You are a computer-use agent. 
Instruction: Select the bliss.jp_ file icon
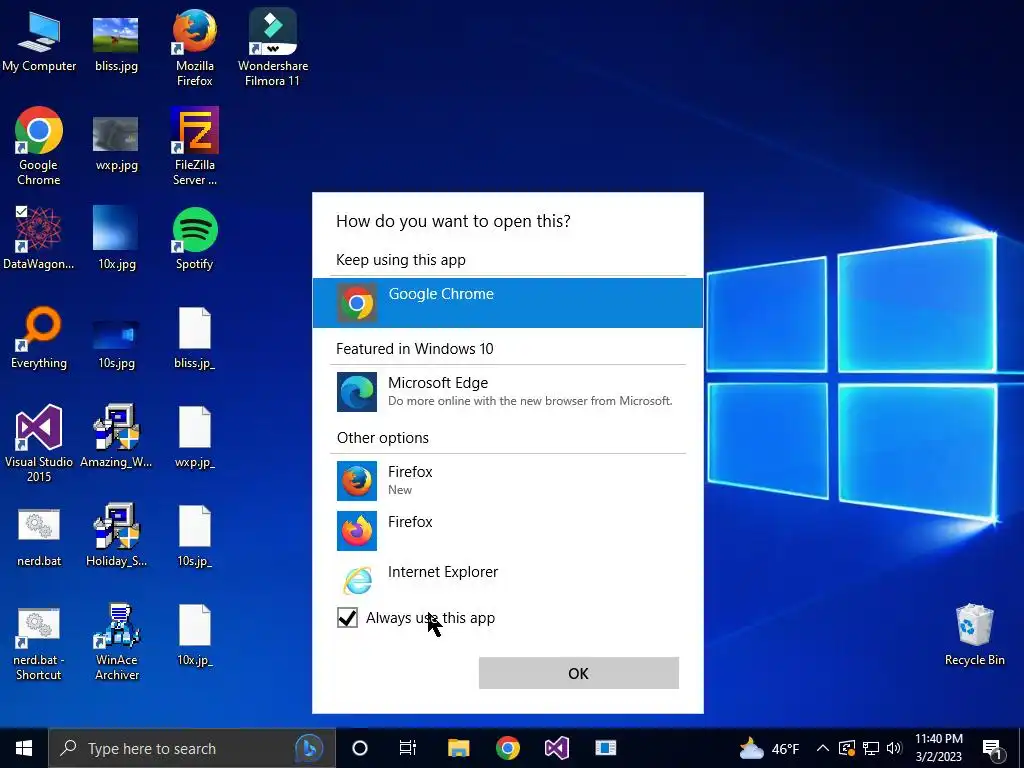coord(195,338)
